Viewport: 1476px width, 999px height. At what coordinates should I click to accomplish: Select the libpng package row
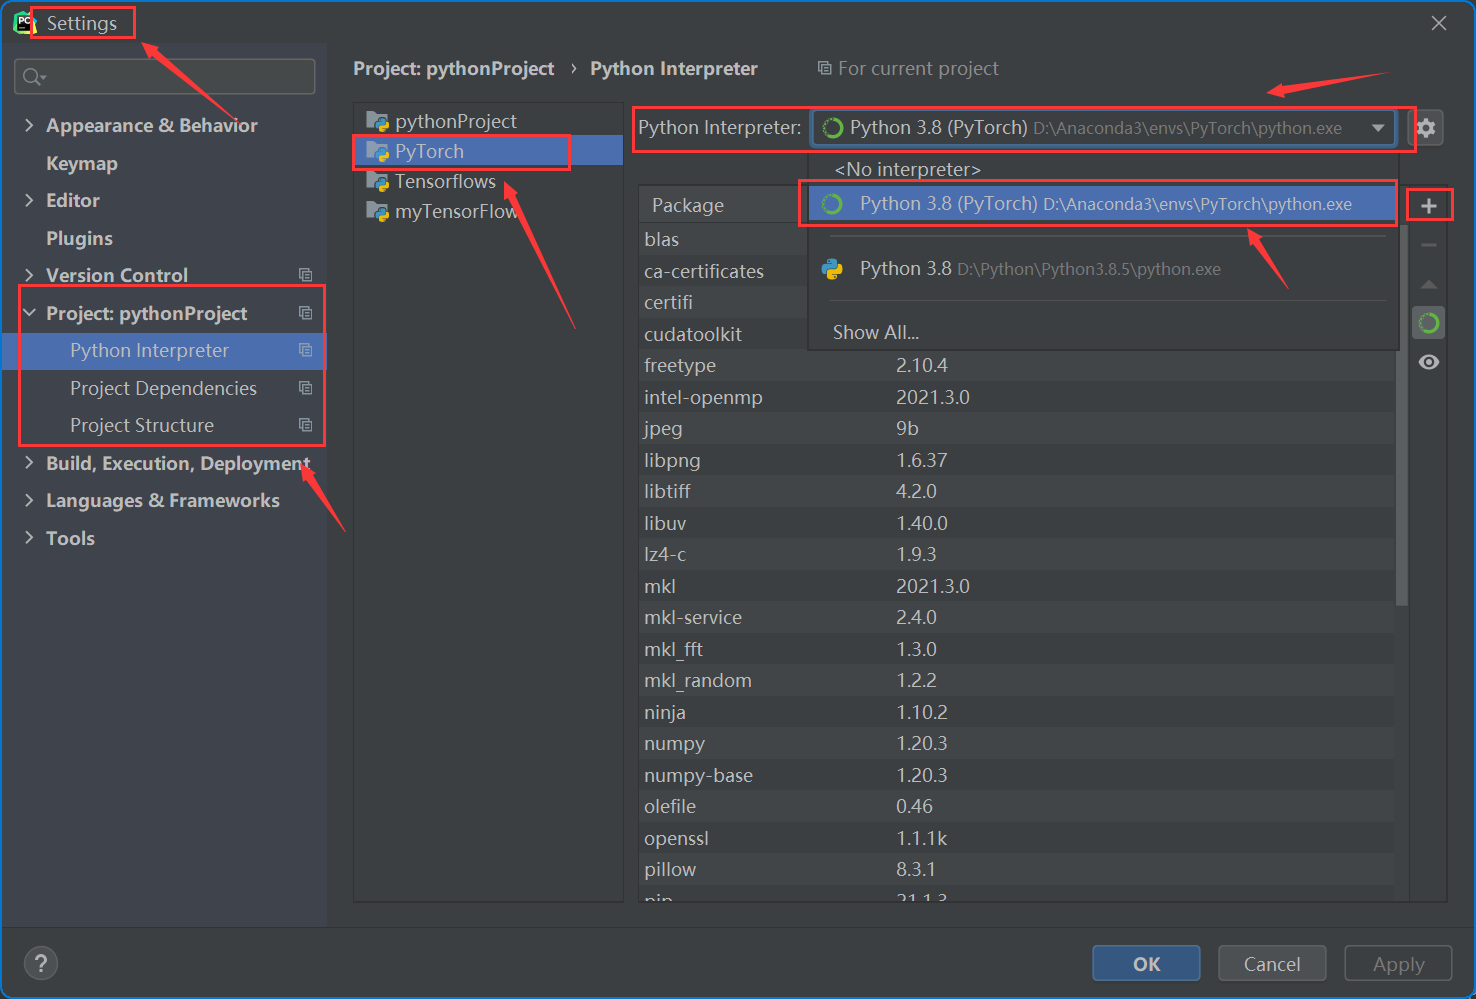[1016, 460]
